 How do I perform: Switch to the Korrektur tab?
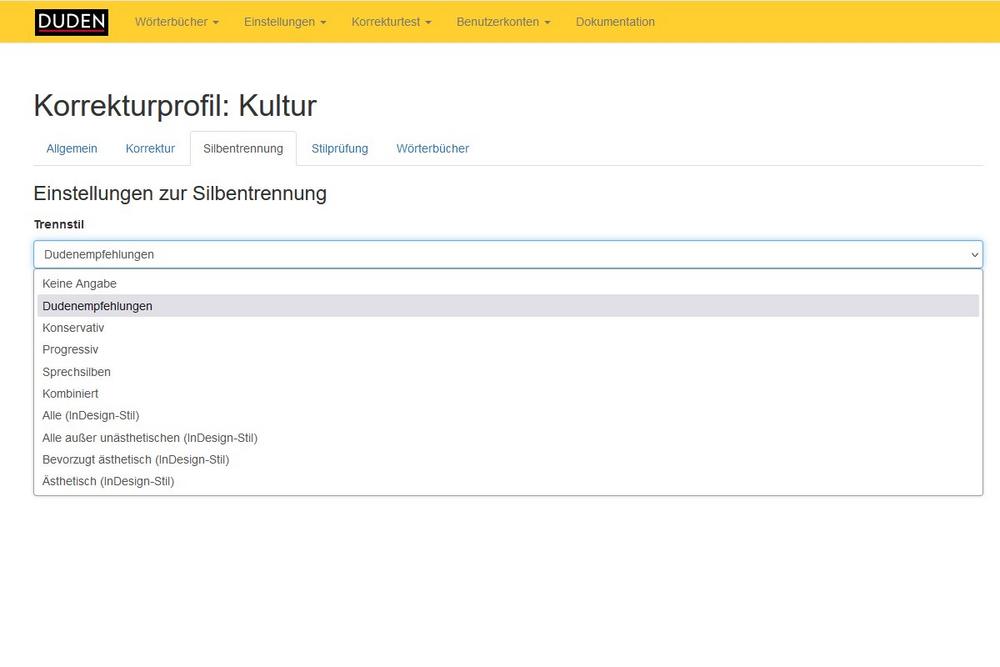[150, 149]
